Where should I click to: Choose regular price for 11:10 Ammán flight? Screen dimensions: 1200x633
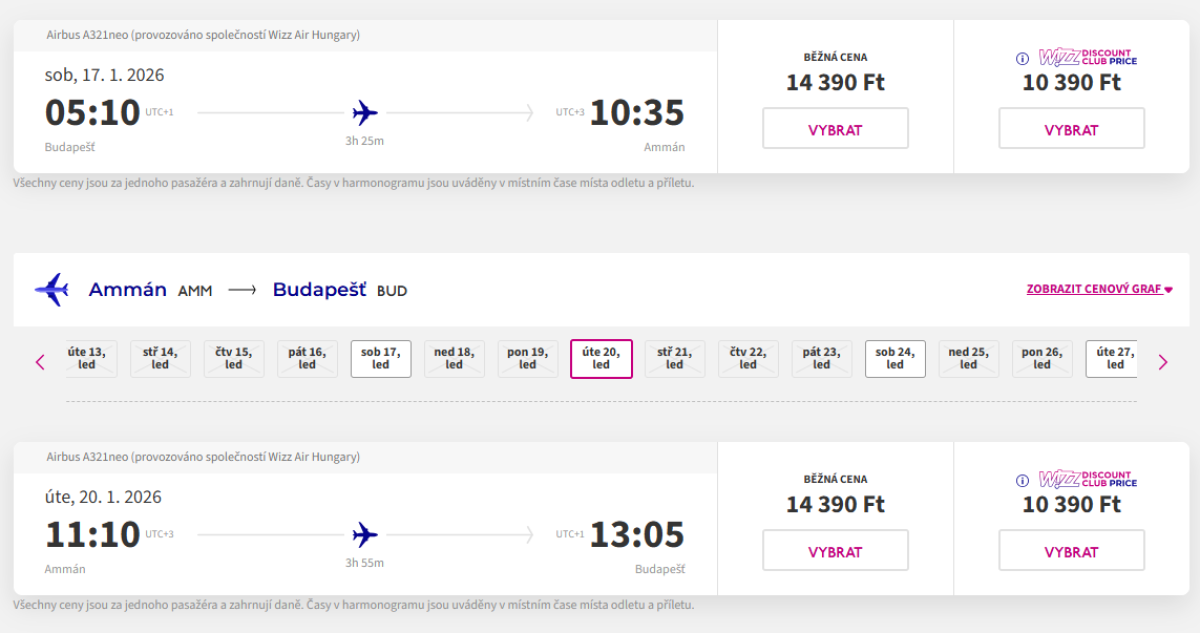click(835, 551)
